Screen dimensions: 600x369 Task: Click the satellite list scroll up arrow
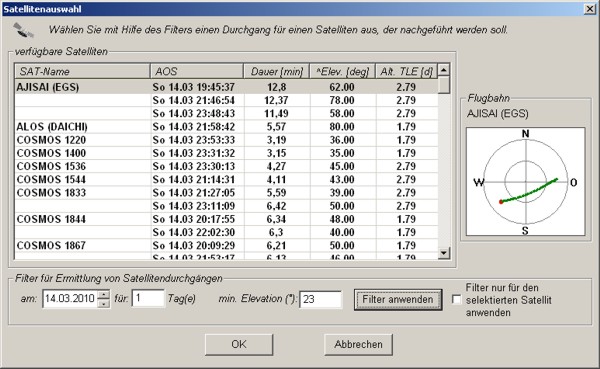[444, 70]
